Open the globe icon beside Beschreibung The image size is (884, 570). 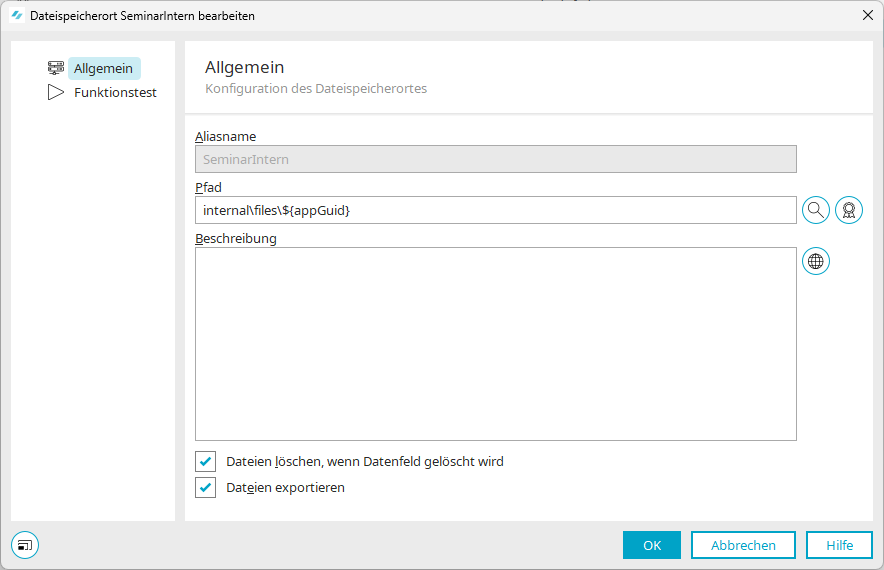816,261
